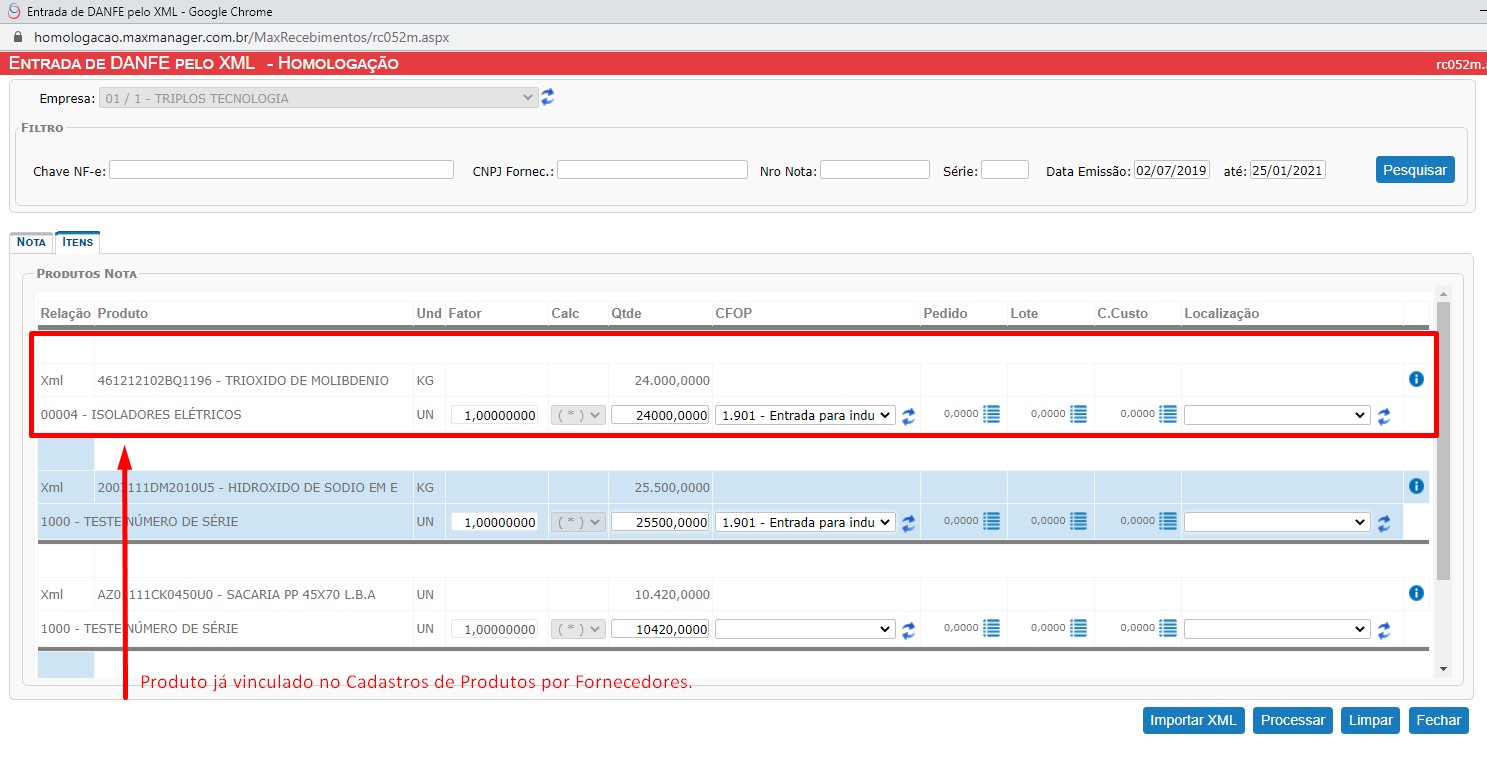This screenshot has height=758, width=1487.
Task: Select text 00004 - ISOLADORES ELÉTRICOS
Action: tap(141, 414)
